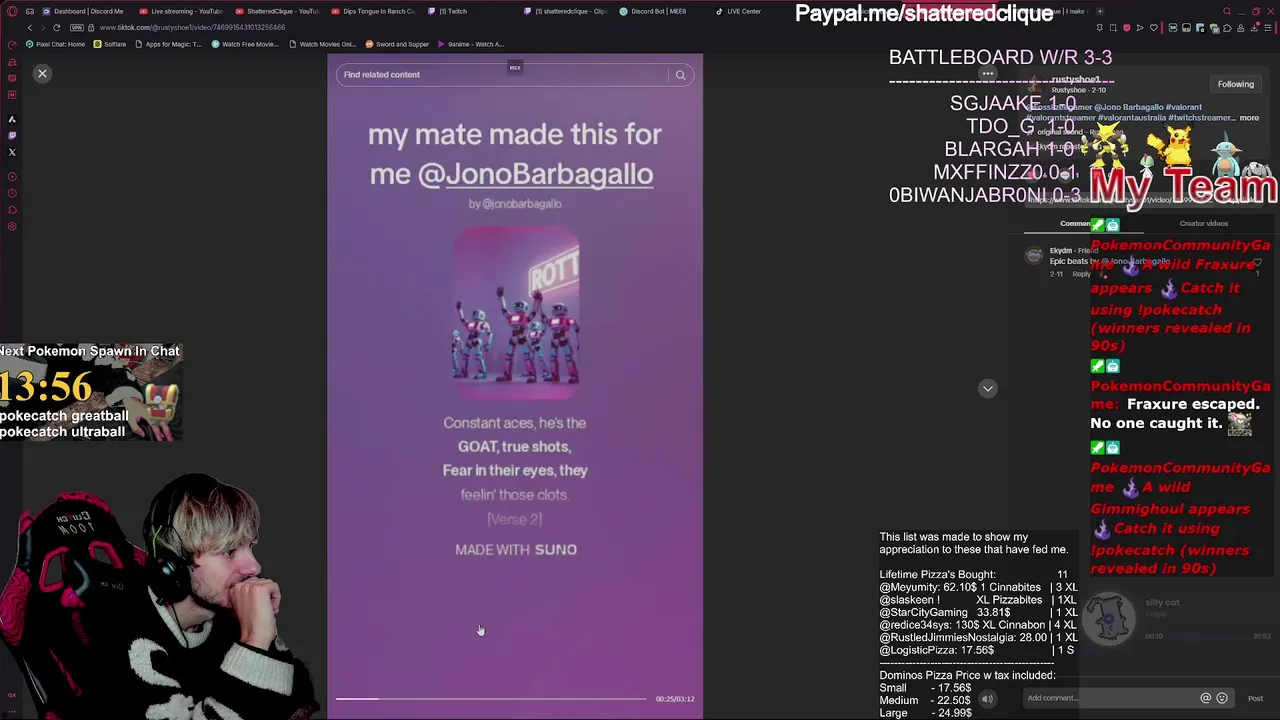Open Apps for Magic bookmark

(x=168, y=44)
